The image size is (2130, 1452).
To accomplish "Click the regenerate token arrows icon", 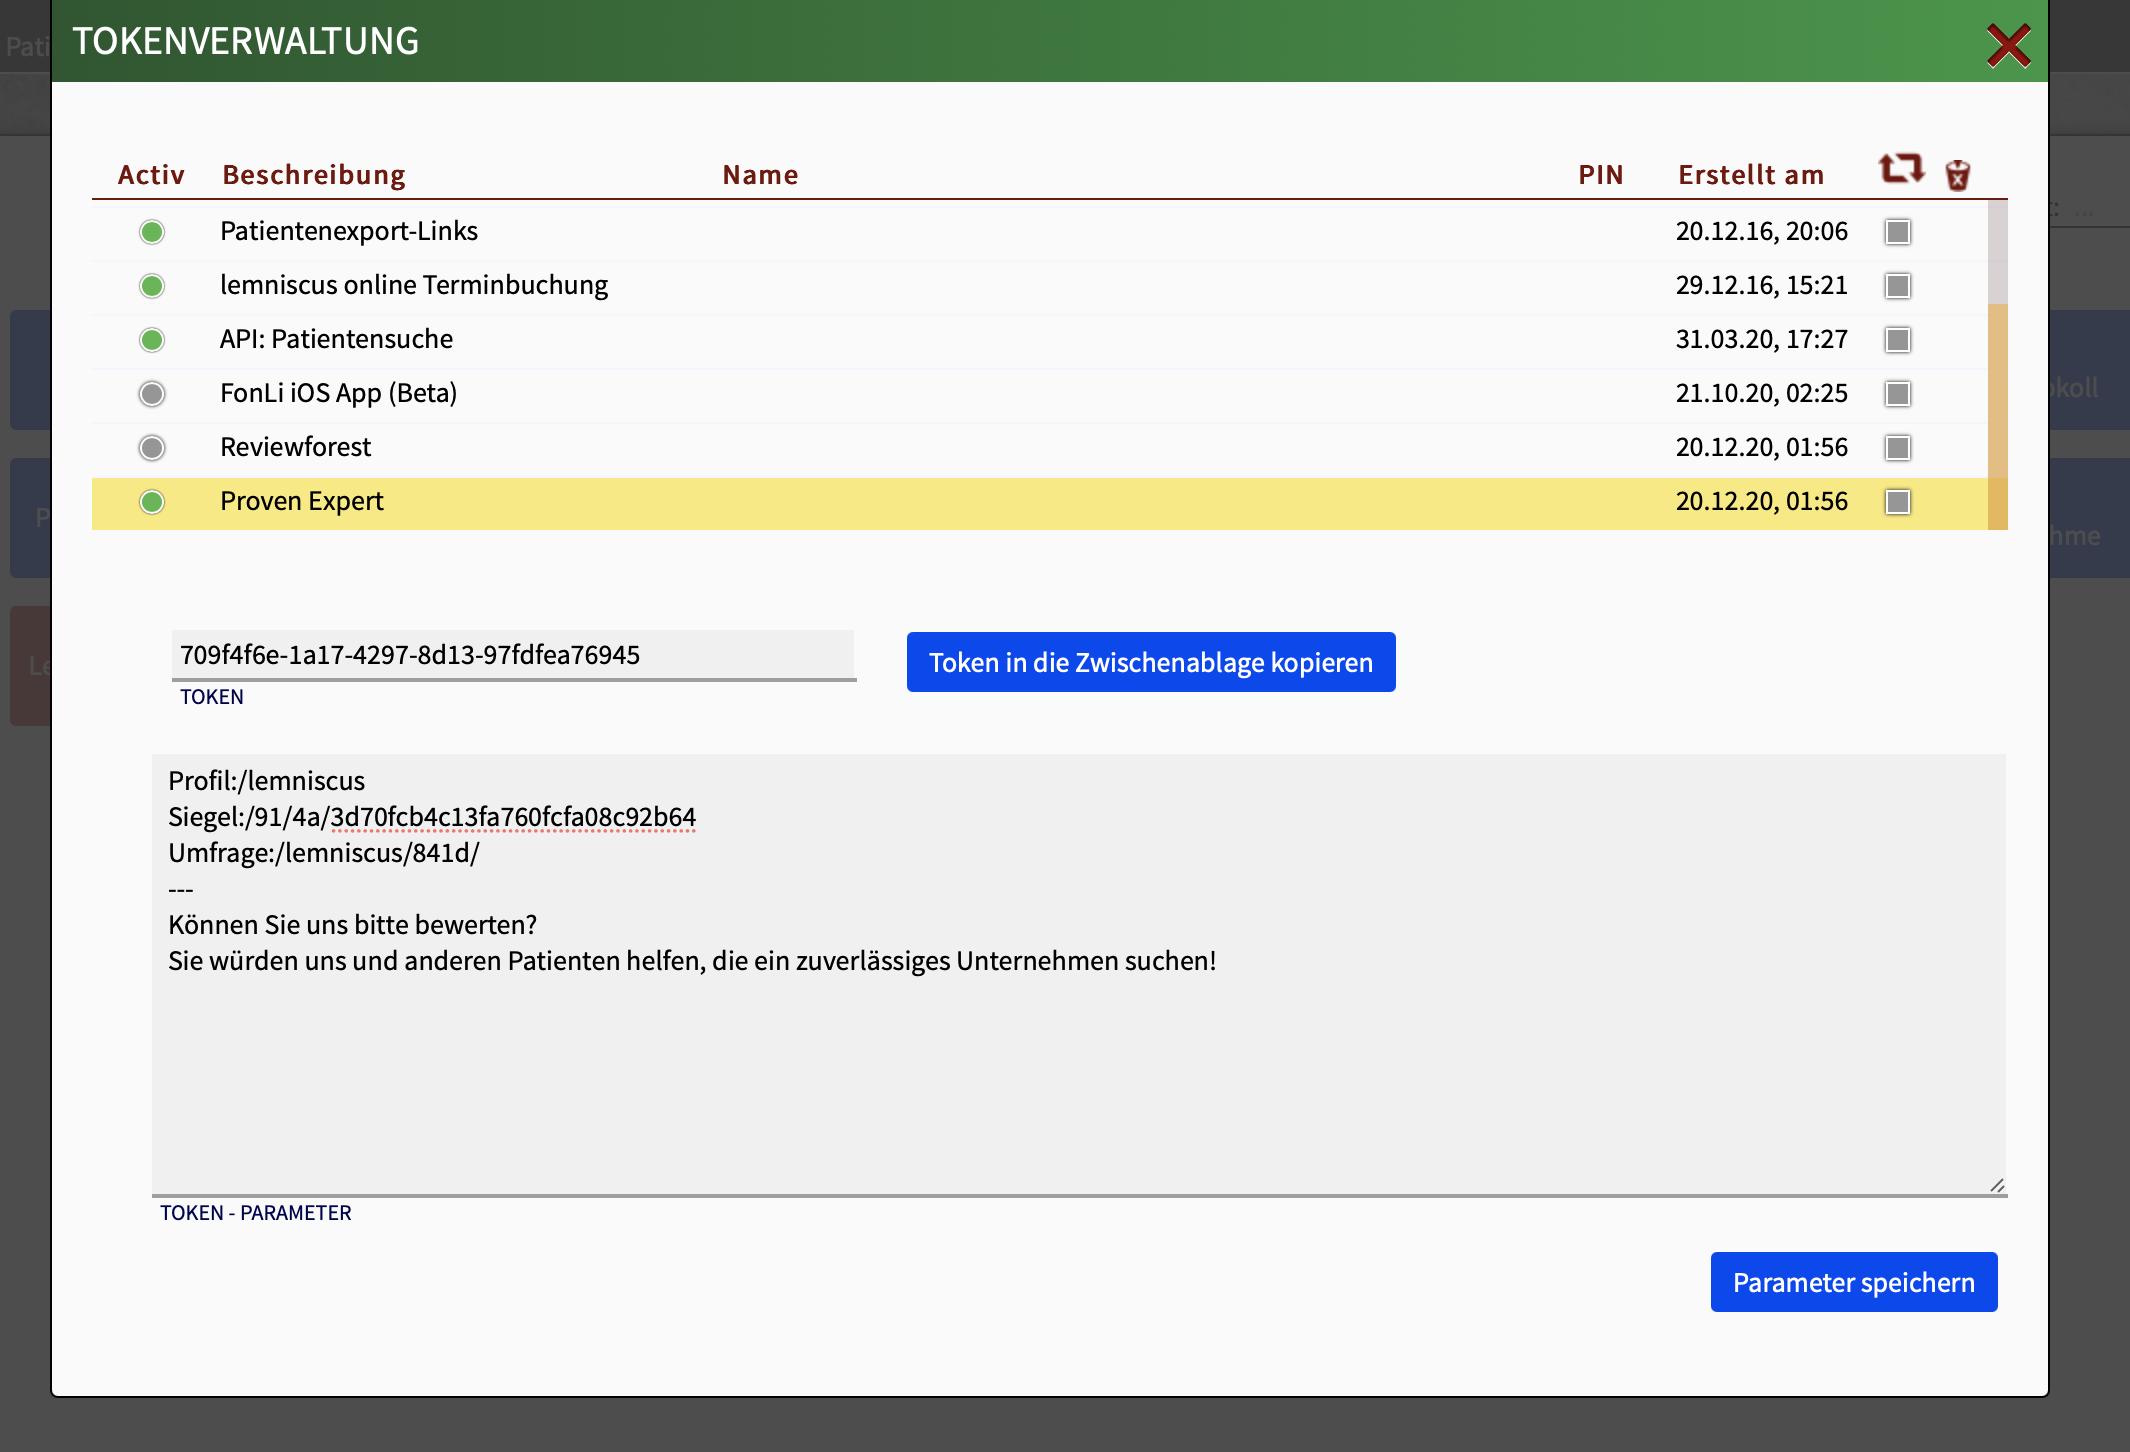I will (x=1901, y=168).
